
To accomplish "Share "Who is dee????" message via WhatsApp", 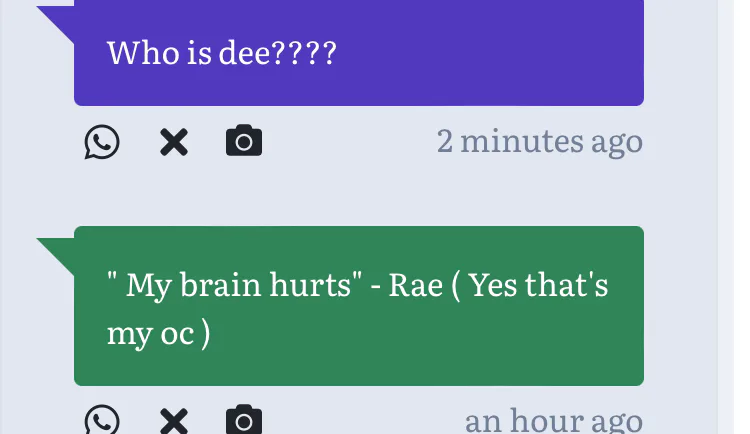I will (x=101, y=143).
